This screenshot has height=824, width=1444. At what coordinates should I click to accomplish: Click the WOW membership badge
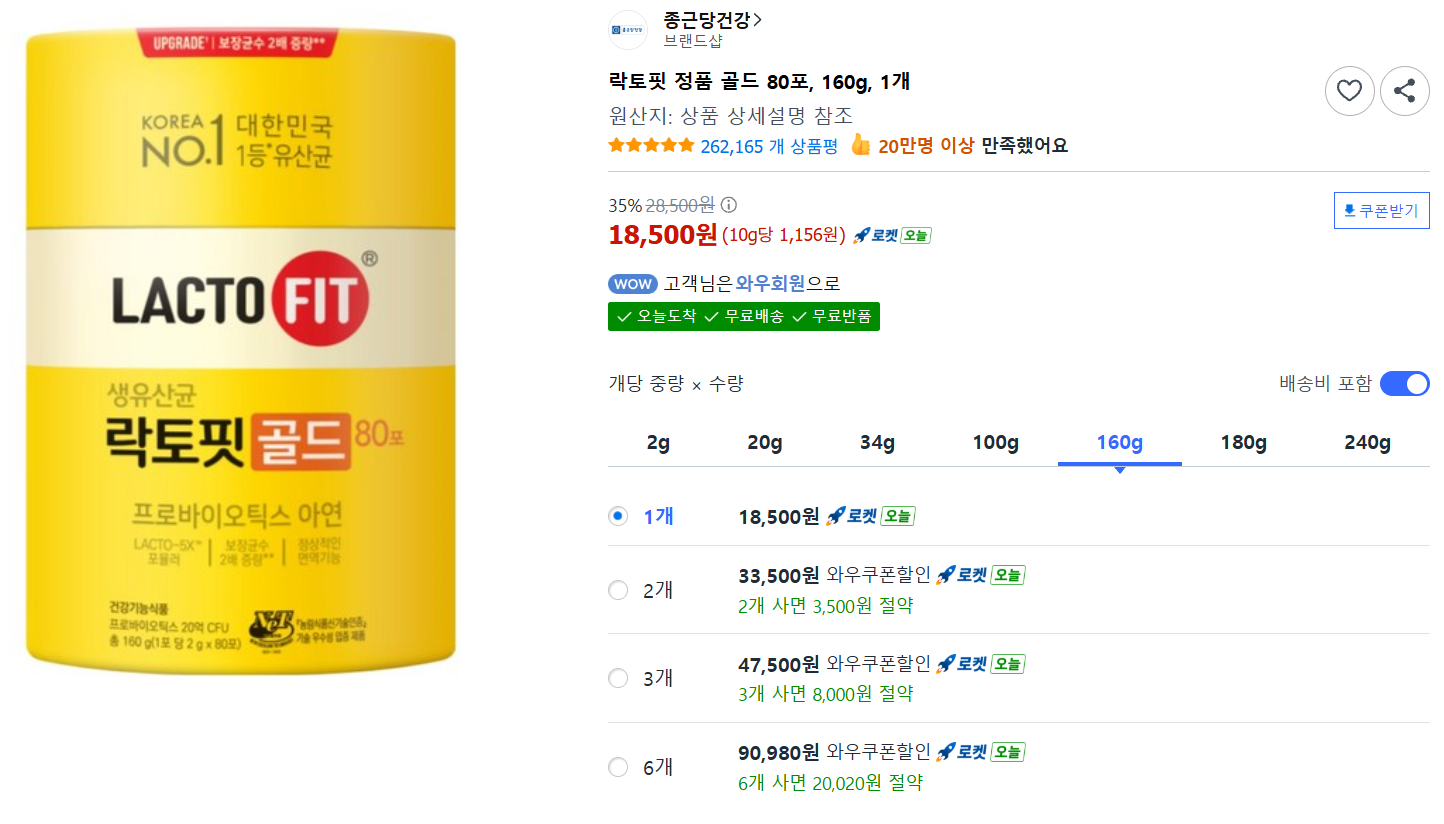pyautogui.click(x=633, y=283)
